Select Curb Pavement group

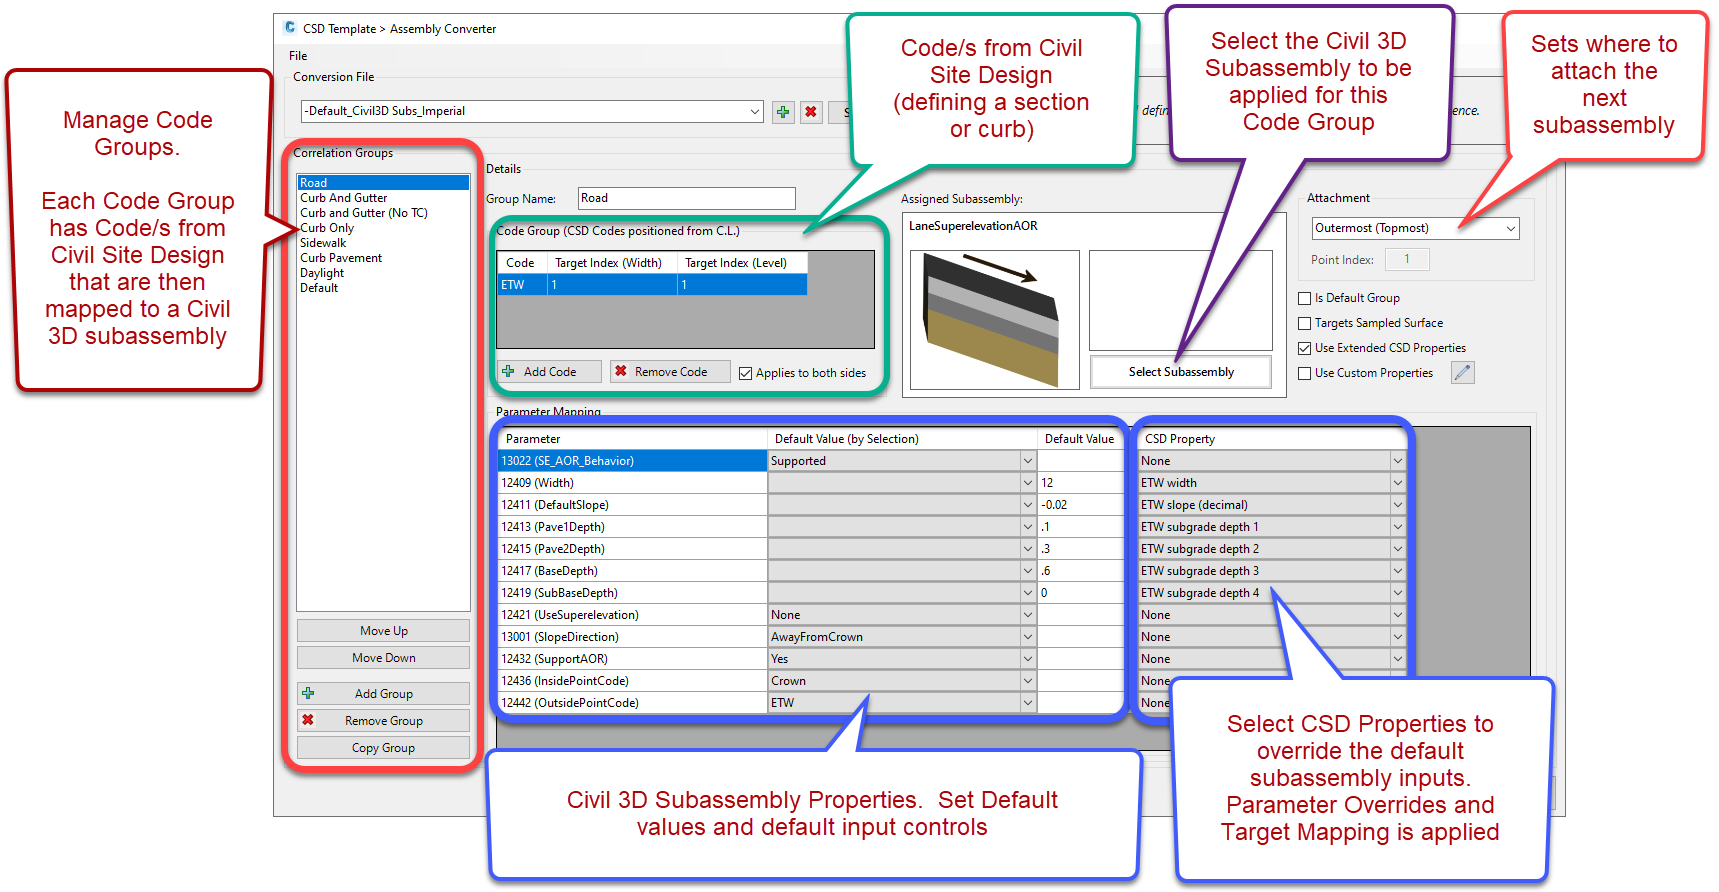(383, 258)
